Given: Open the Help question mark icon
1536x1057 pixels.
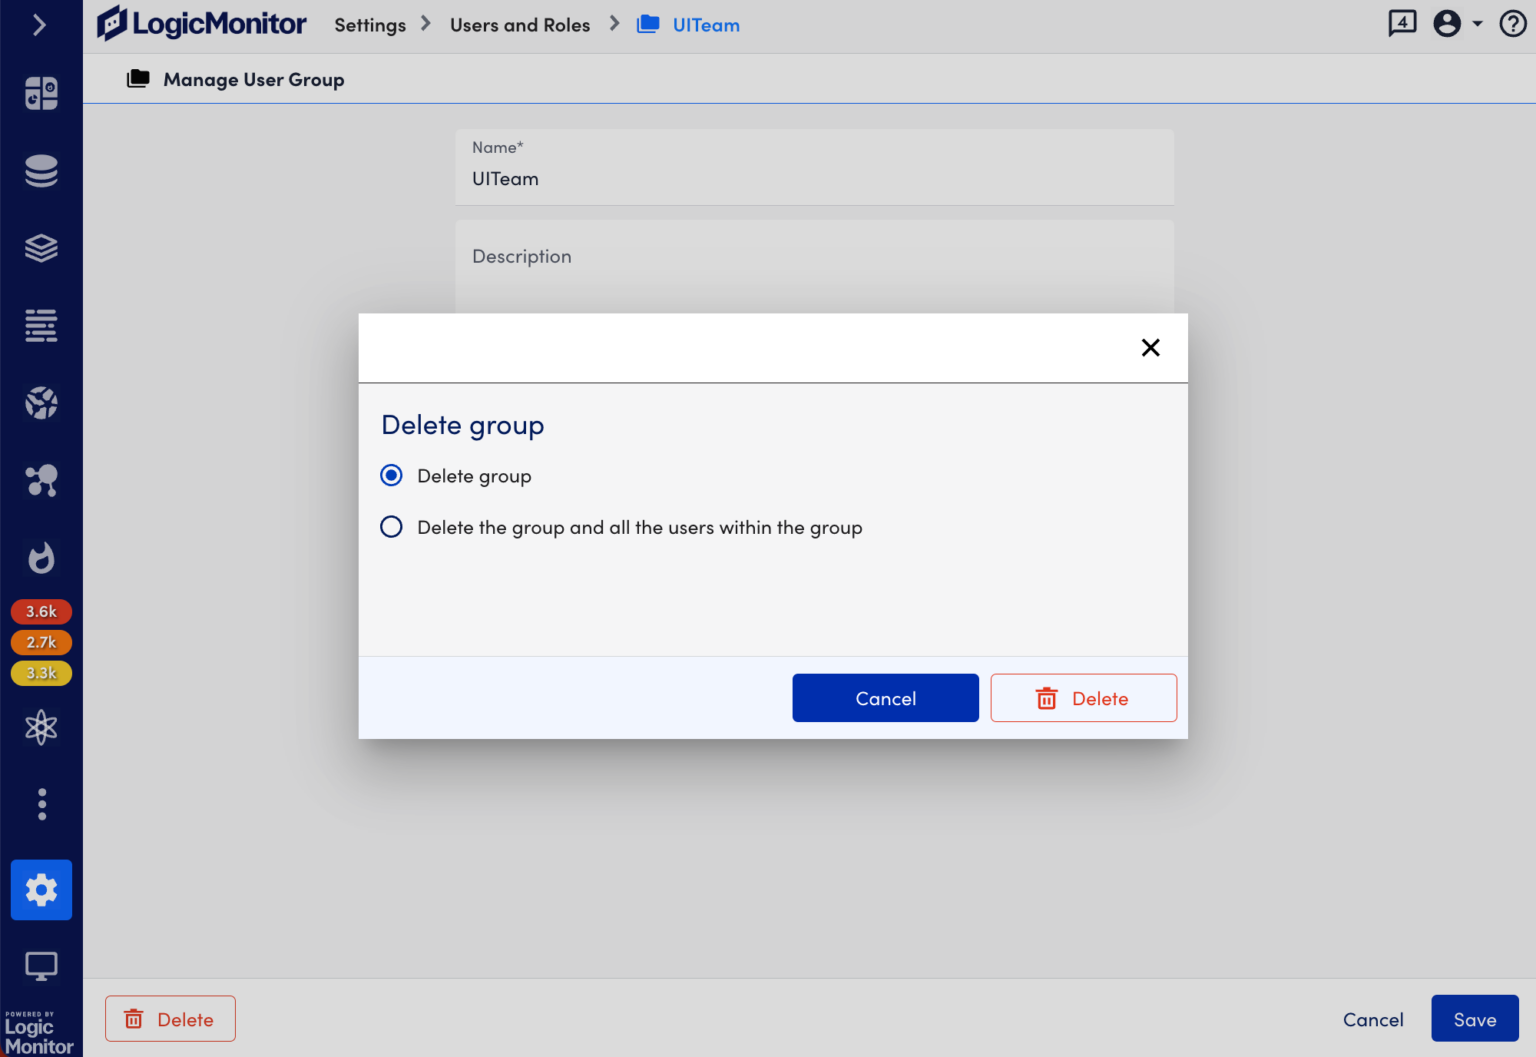Looking at the screenshot, I should tap(1513, 23).
